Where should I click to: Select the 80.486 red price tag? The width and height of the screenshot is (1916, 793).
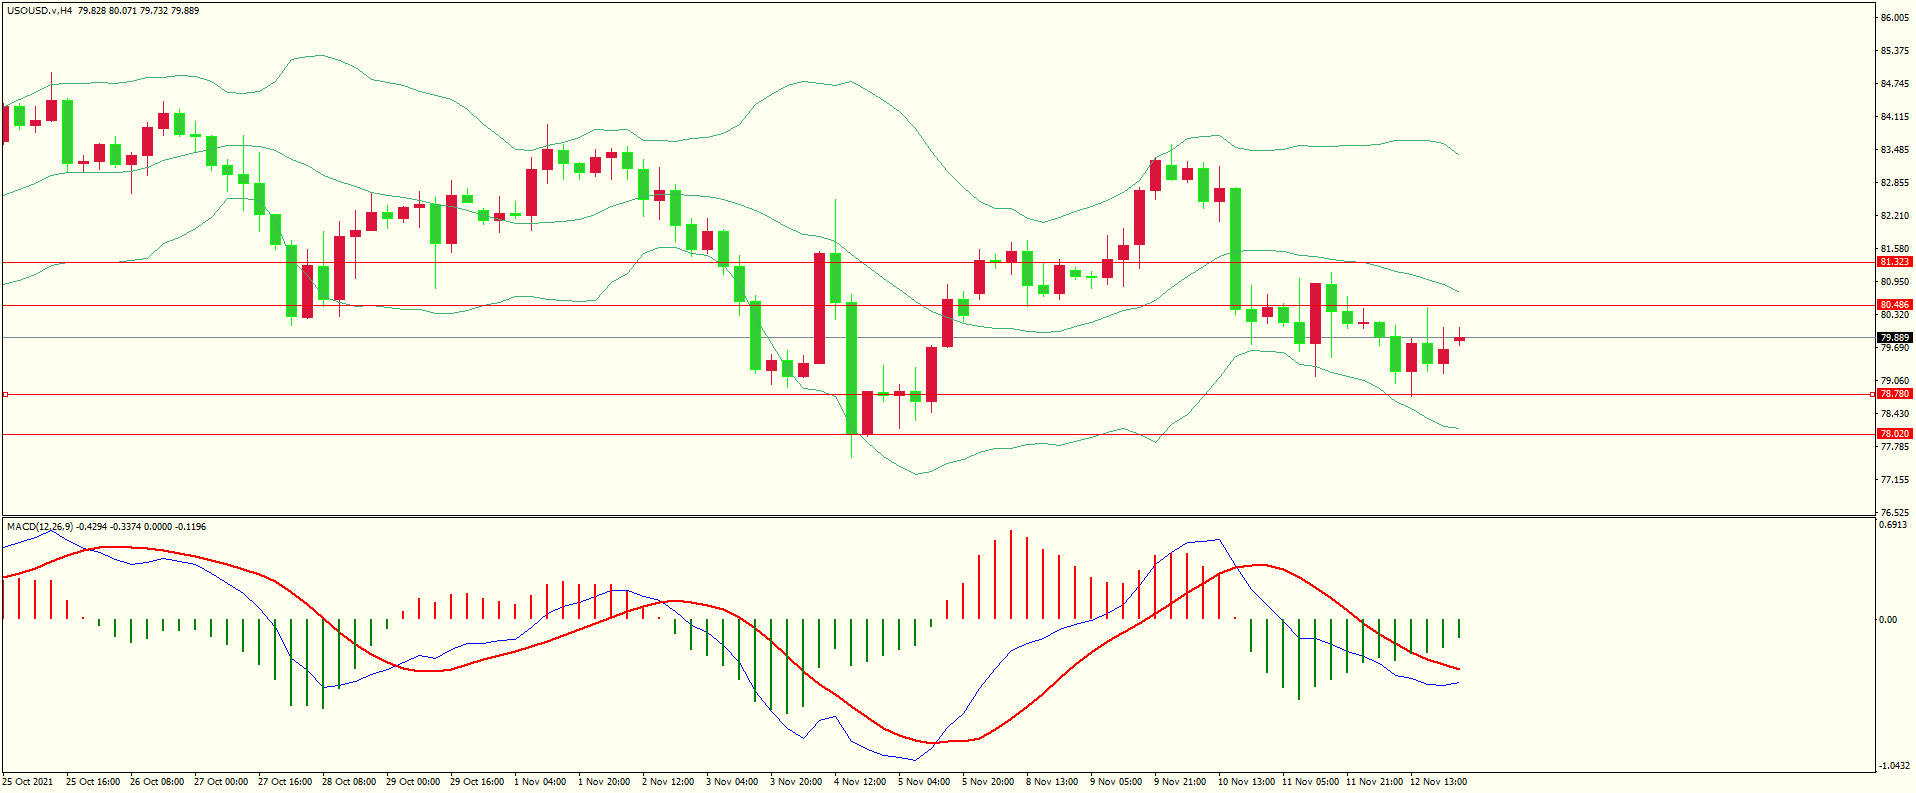(1894, 305)
